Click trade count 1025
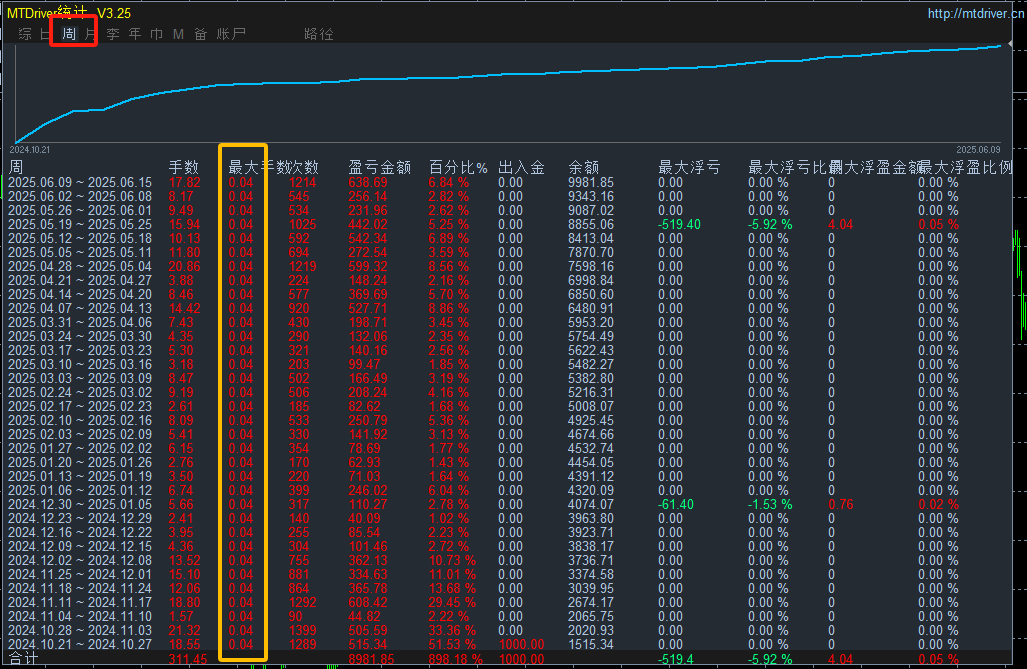The height and width of the screenshot is (669, 1027). [303, 225]
